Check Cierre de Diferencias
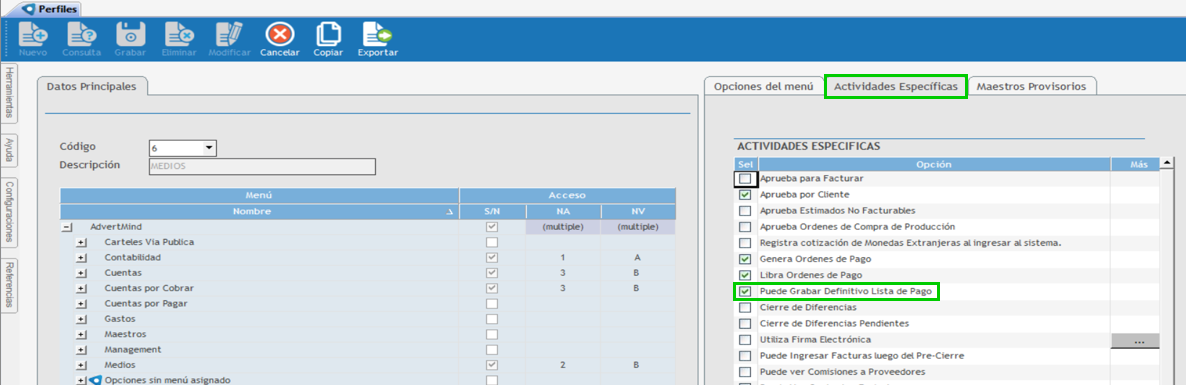This screenshot has height=385, width=1186. (x=746, y=308)
